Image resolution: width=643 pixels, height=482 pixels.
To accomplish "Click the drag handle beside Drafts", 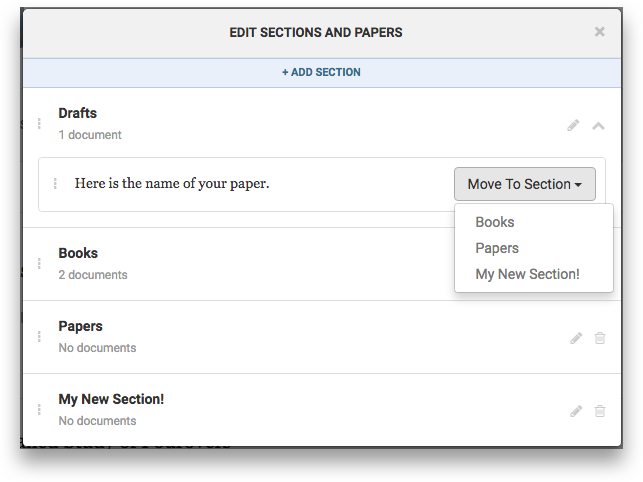I will click(39, 123).
